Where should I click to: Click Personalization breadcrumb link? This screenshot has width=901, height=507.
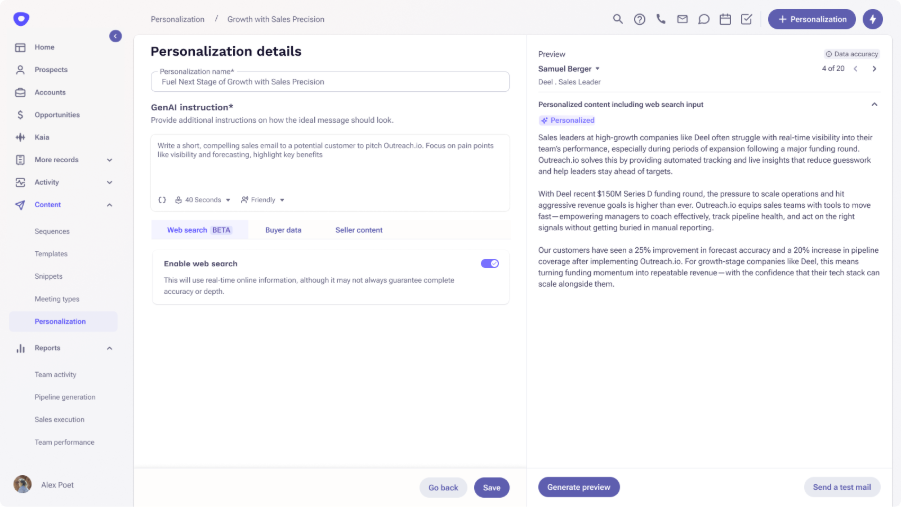177,19
